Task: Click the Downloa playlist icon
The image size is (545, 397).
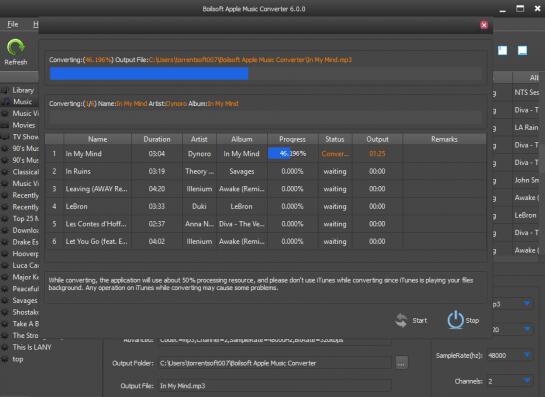Action: pyautogui.click(x=5, y=230)
